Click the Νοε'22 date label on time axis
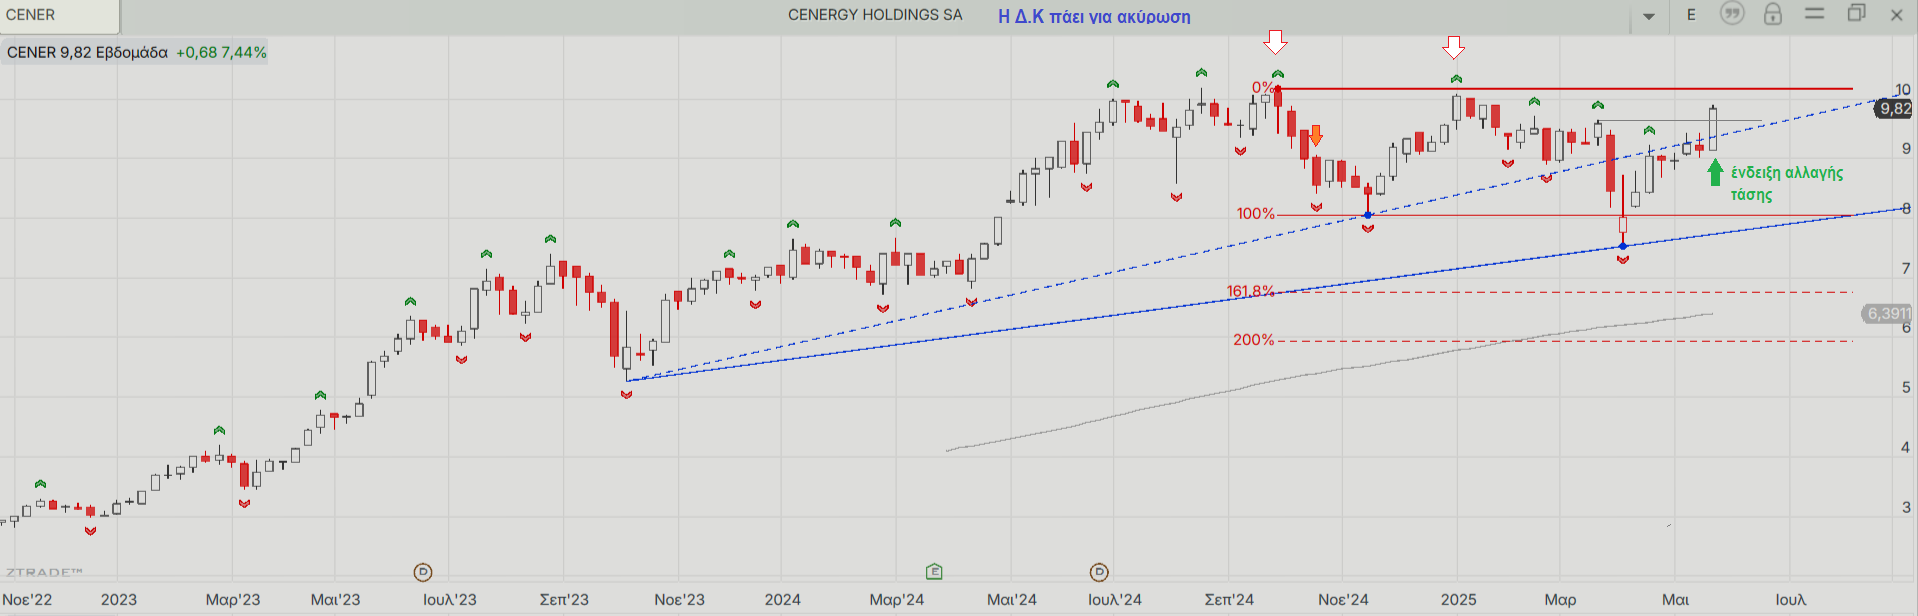 pyautogui.click(x=27, y=600)
